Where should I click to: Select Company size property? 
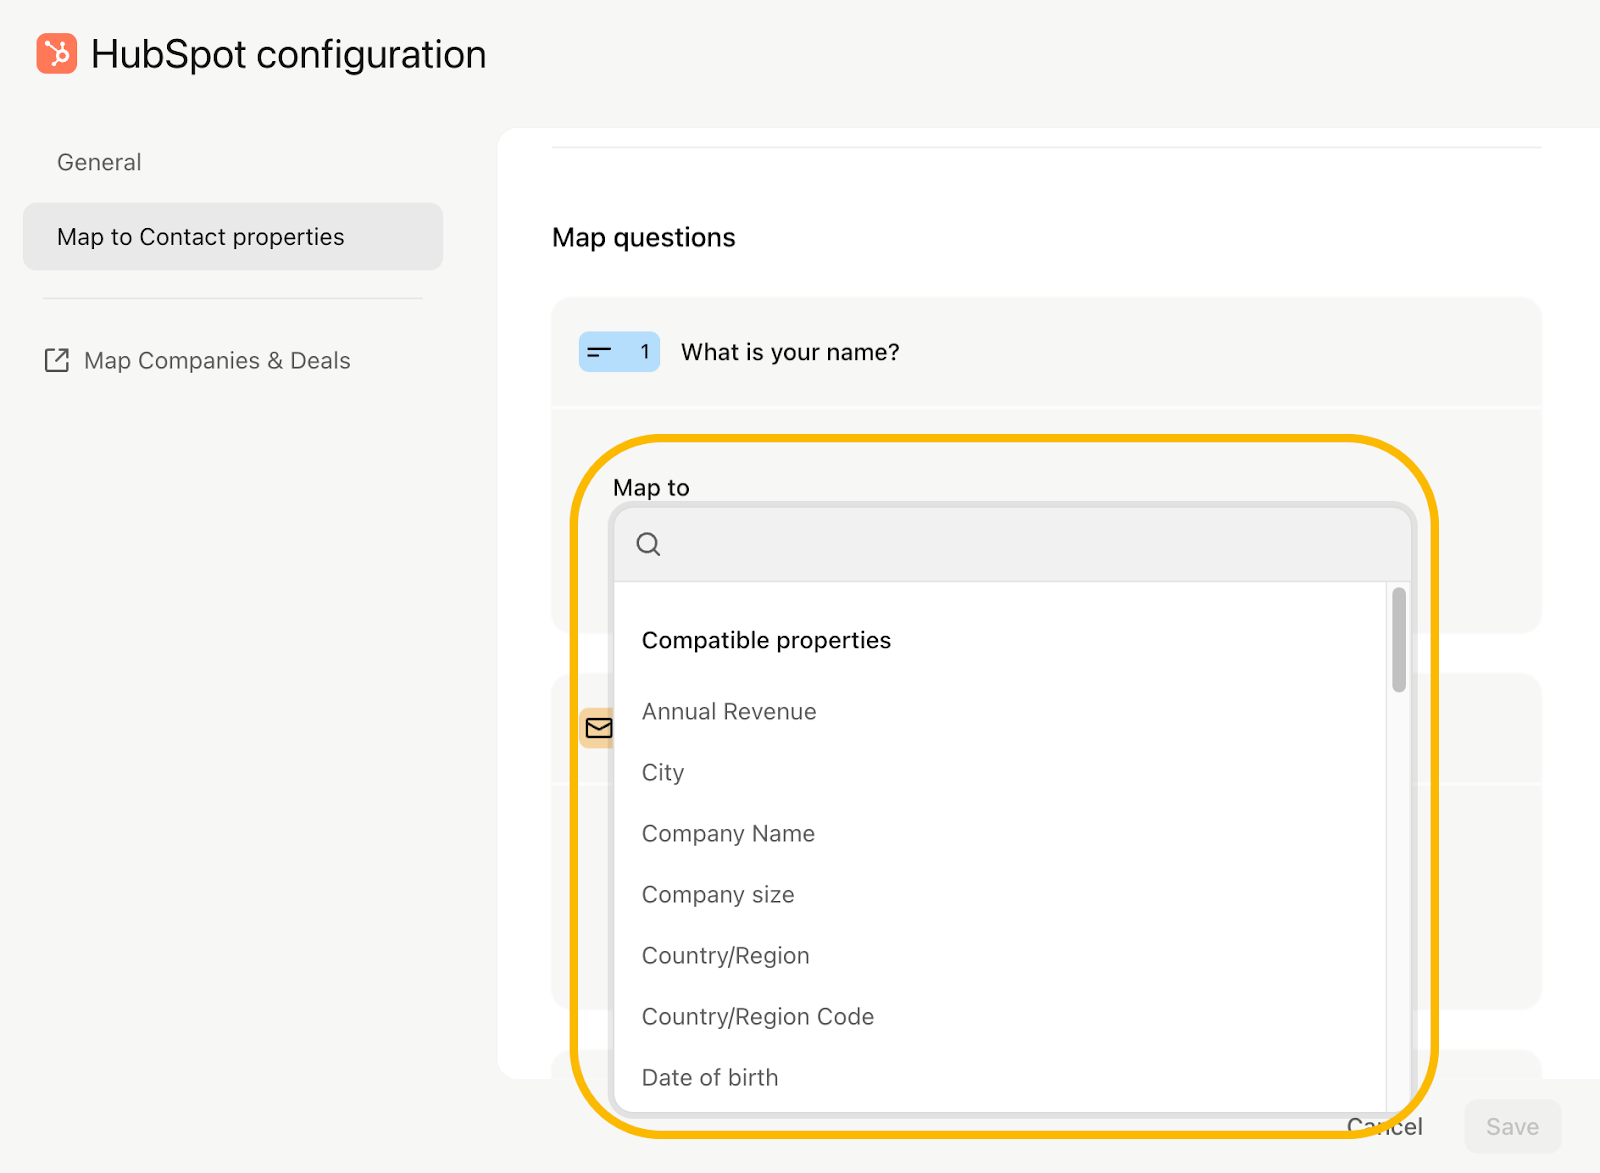click(718, 895)
